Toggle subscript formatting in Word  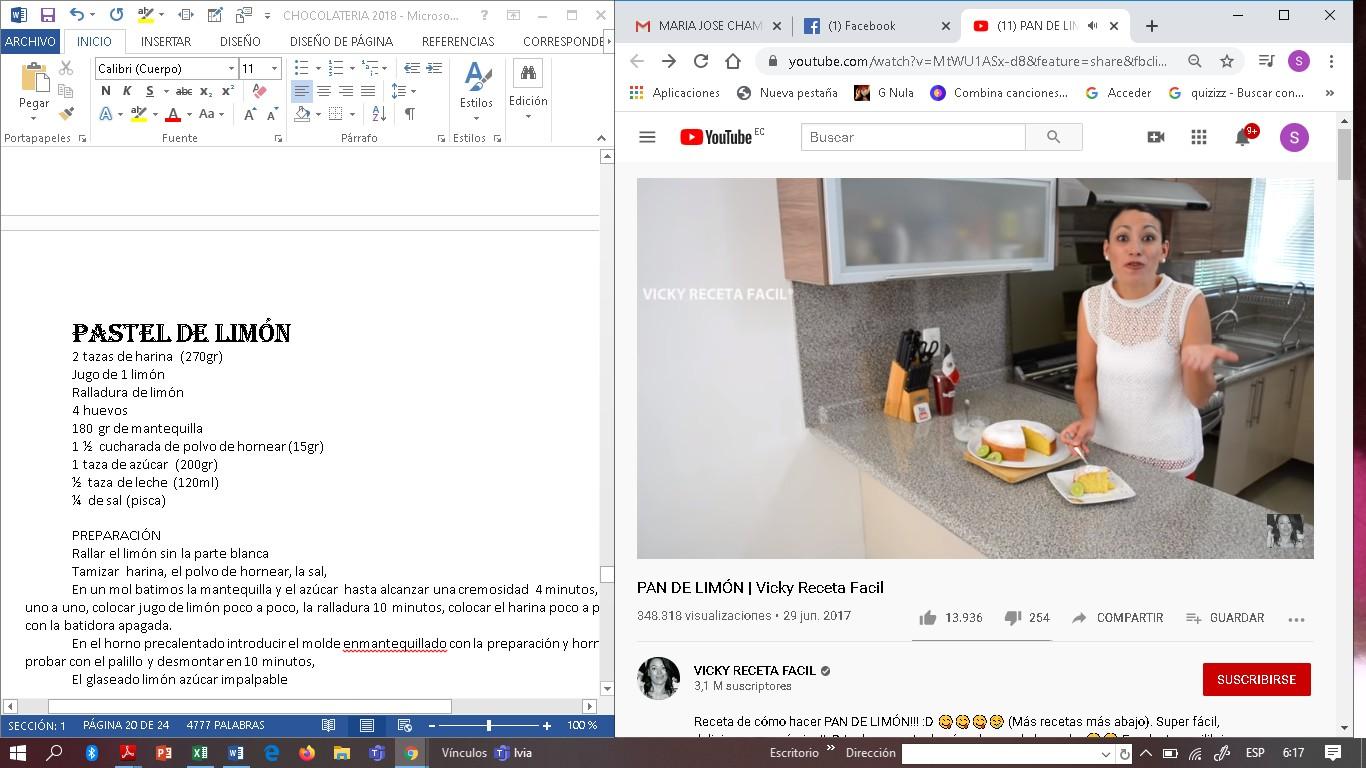[206, 91]
